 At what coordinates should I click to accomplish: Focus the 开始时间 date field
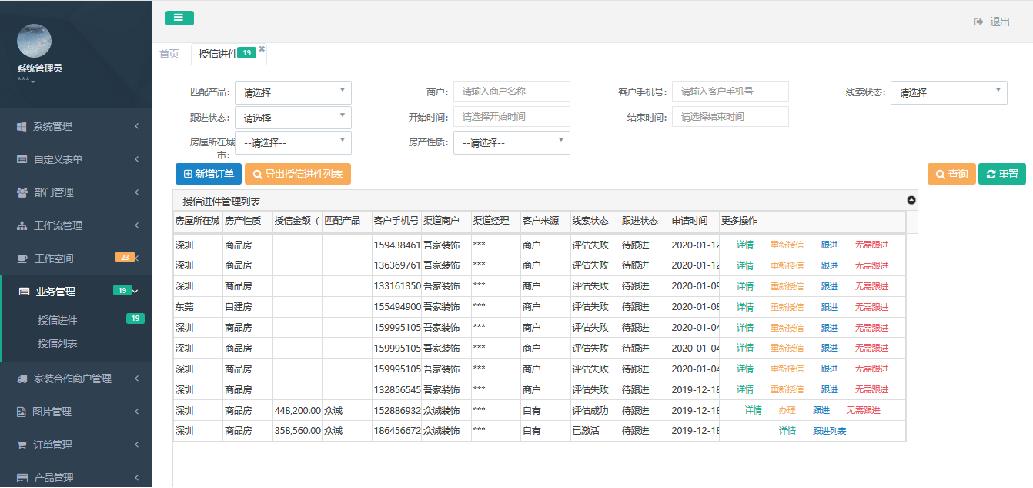coord(512,117)
